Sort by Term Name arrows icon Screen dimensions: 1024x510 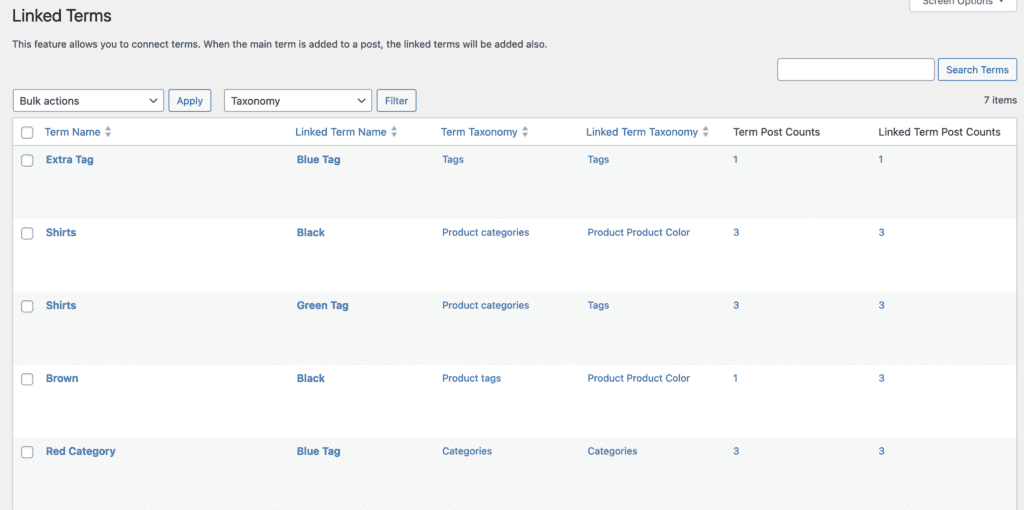108,132
